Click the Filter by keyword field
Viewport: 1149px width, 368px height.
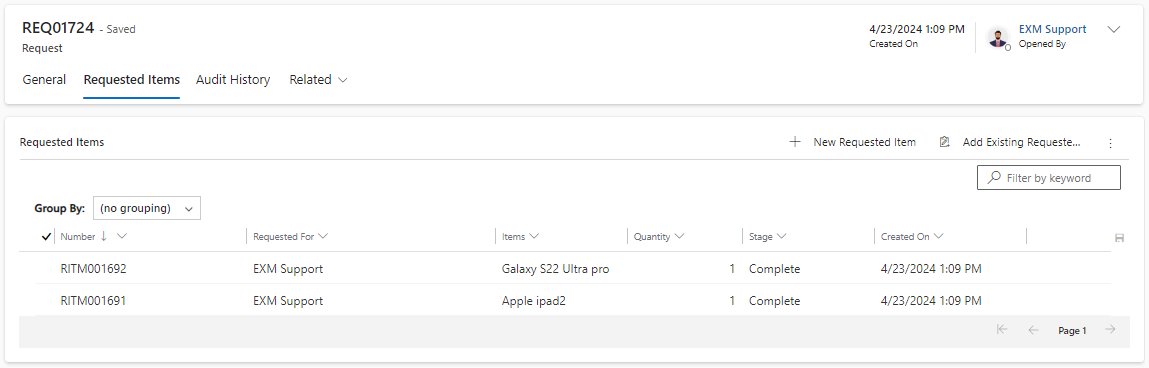tap(1048, 177)
